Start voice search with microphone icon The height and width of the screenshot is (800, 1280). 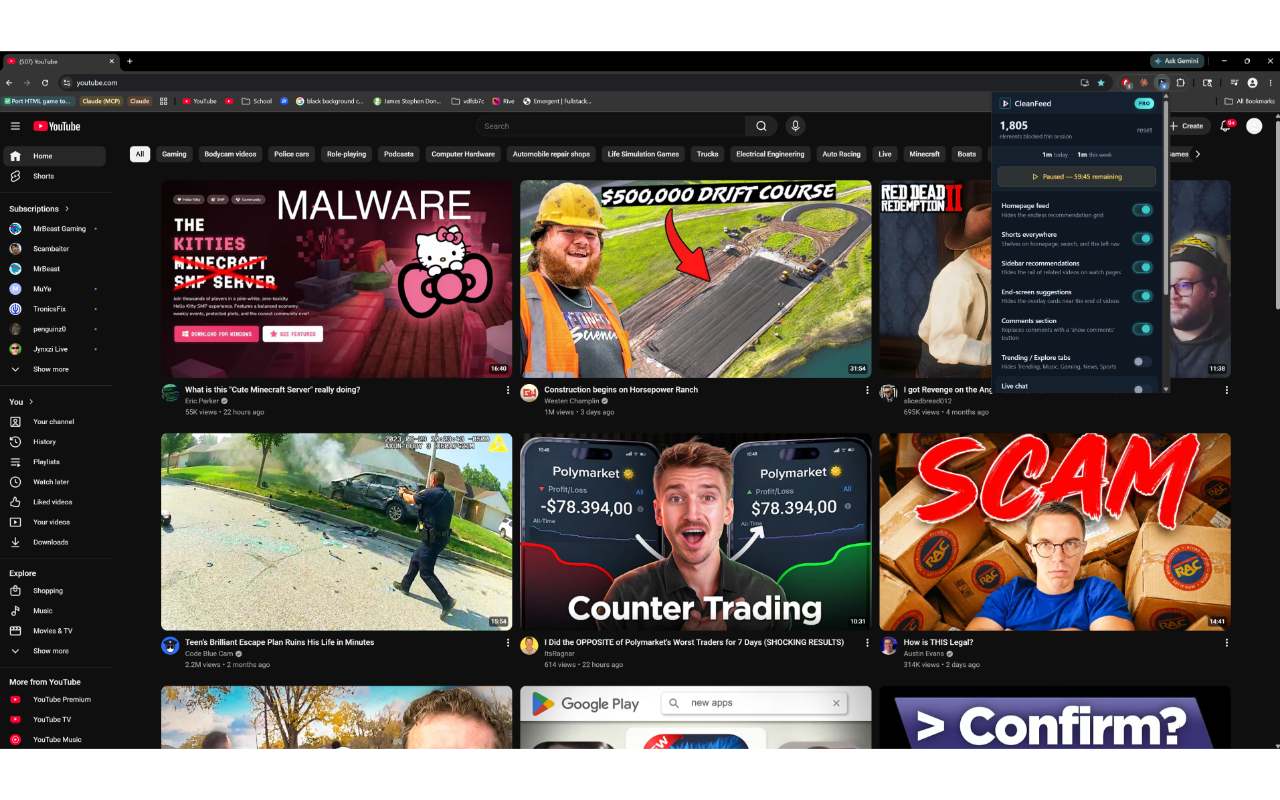pyautogui.click(x=795, y=126)
